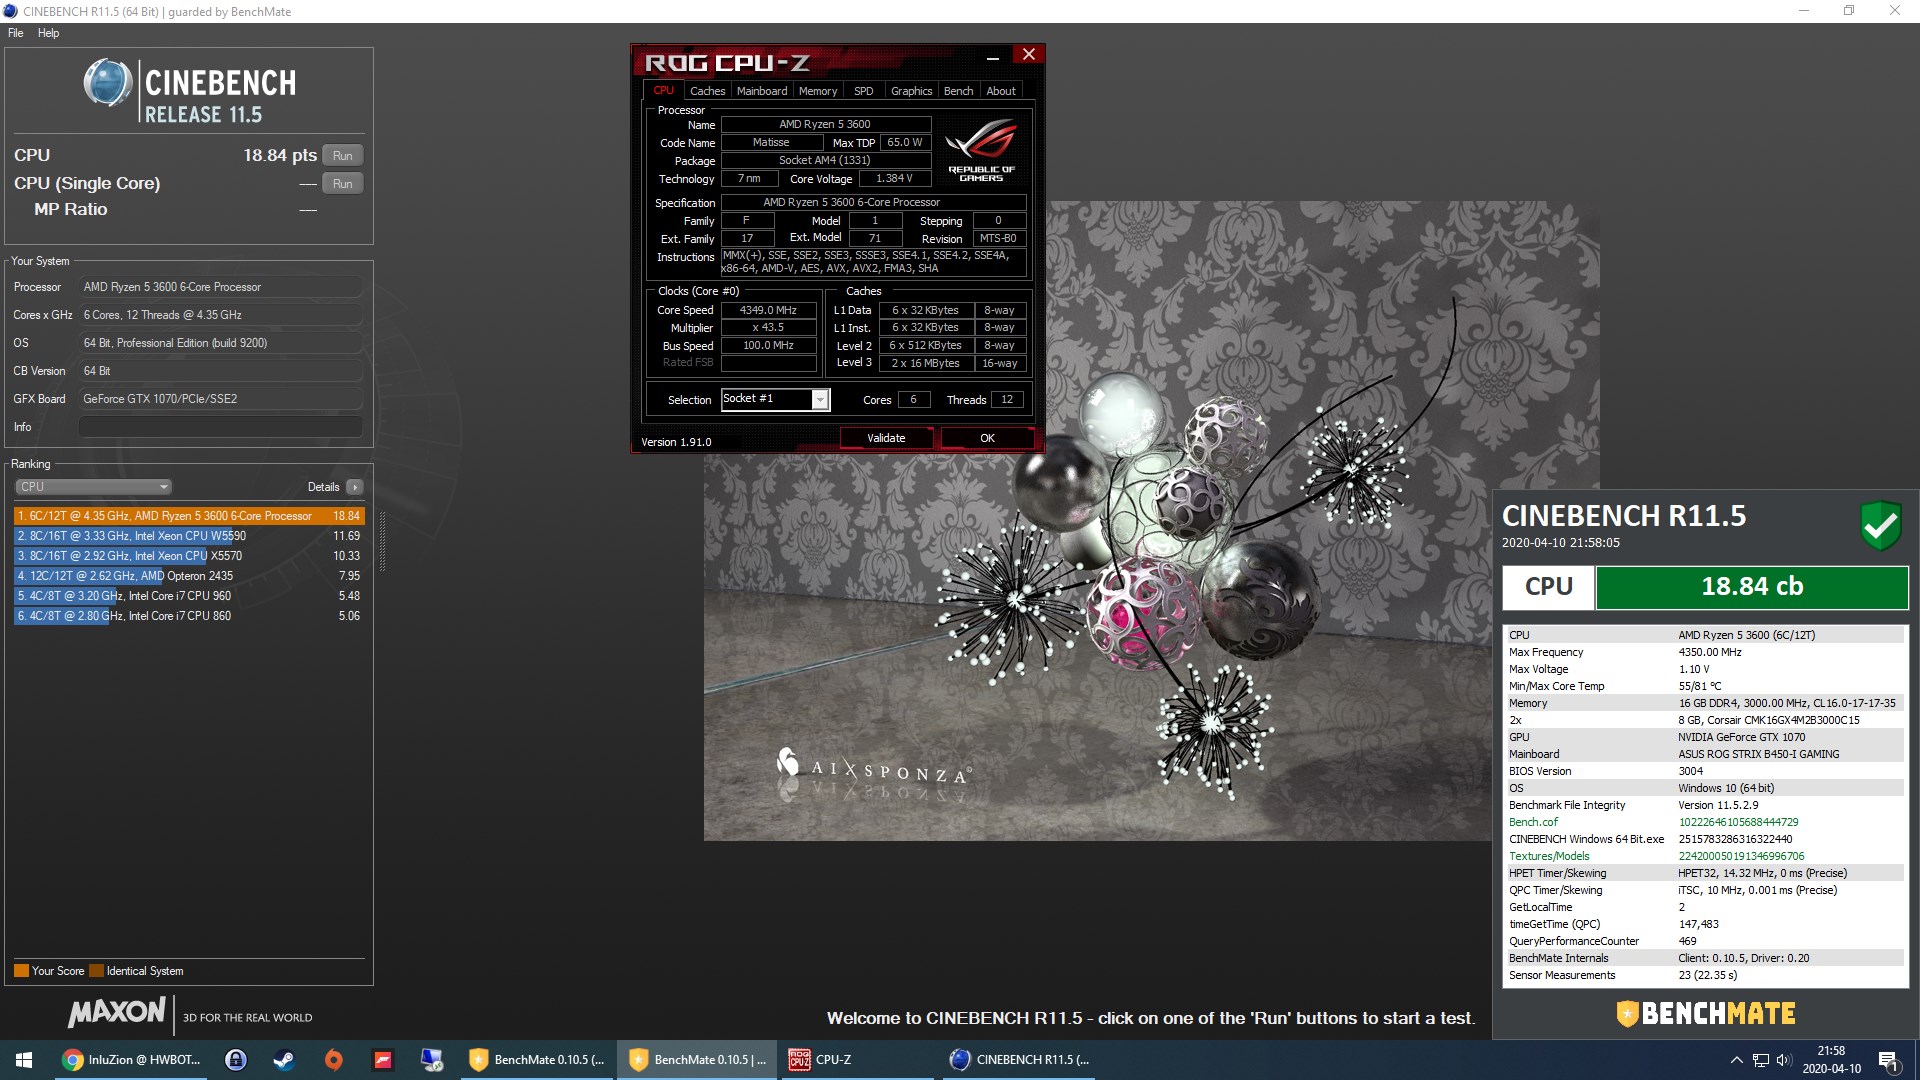Open the Windows Start menu

24,1060
